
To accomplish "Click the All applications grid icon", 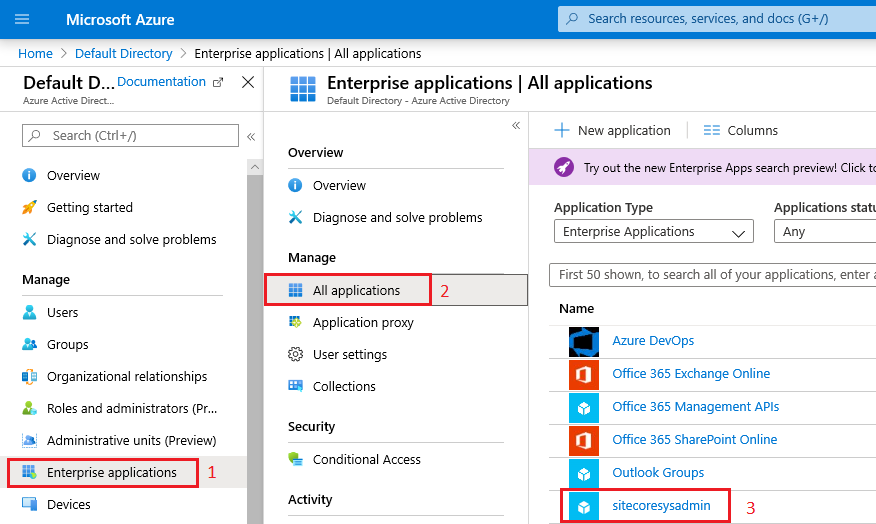I will click(x=295, y=290).
